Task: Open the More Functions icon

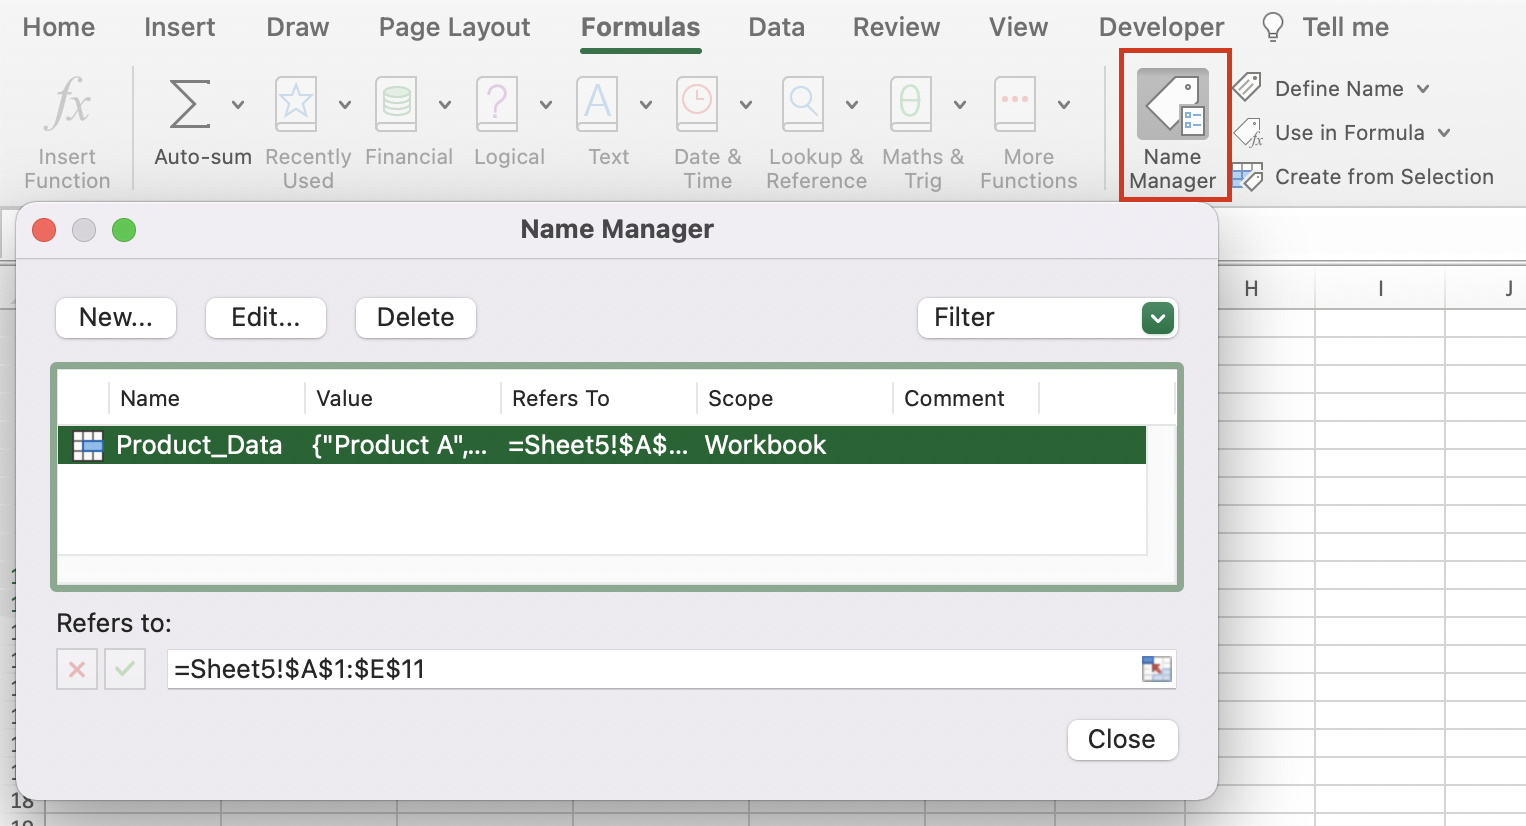Action: point(1015,104)
